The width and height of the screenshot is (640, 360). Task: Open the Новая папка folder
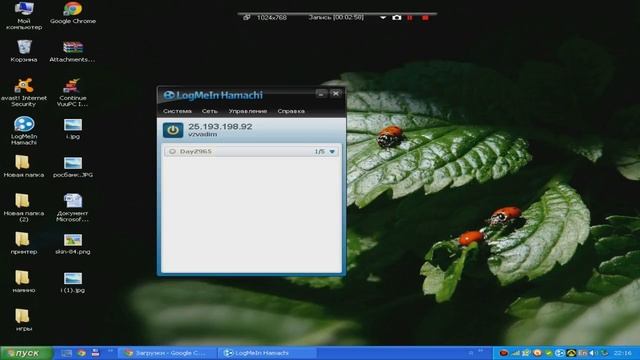click(x=24, y=166)
